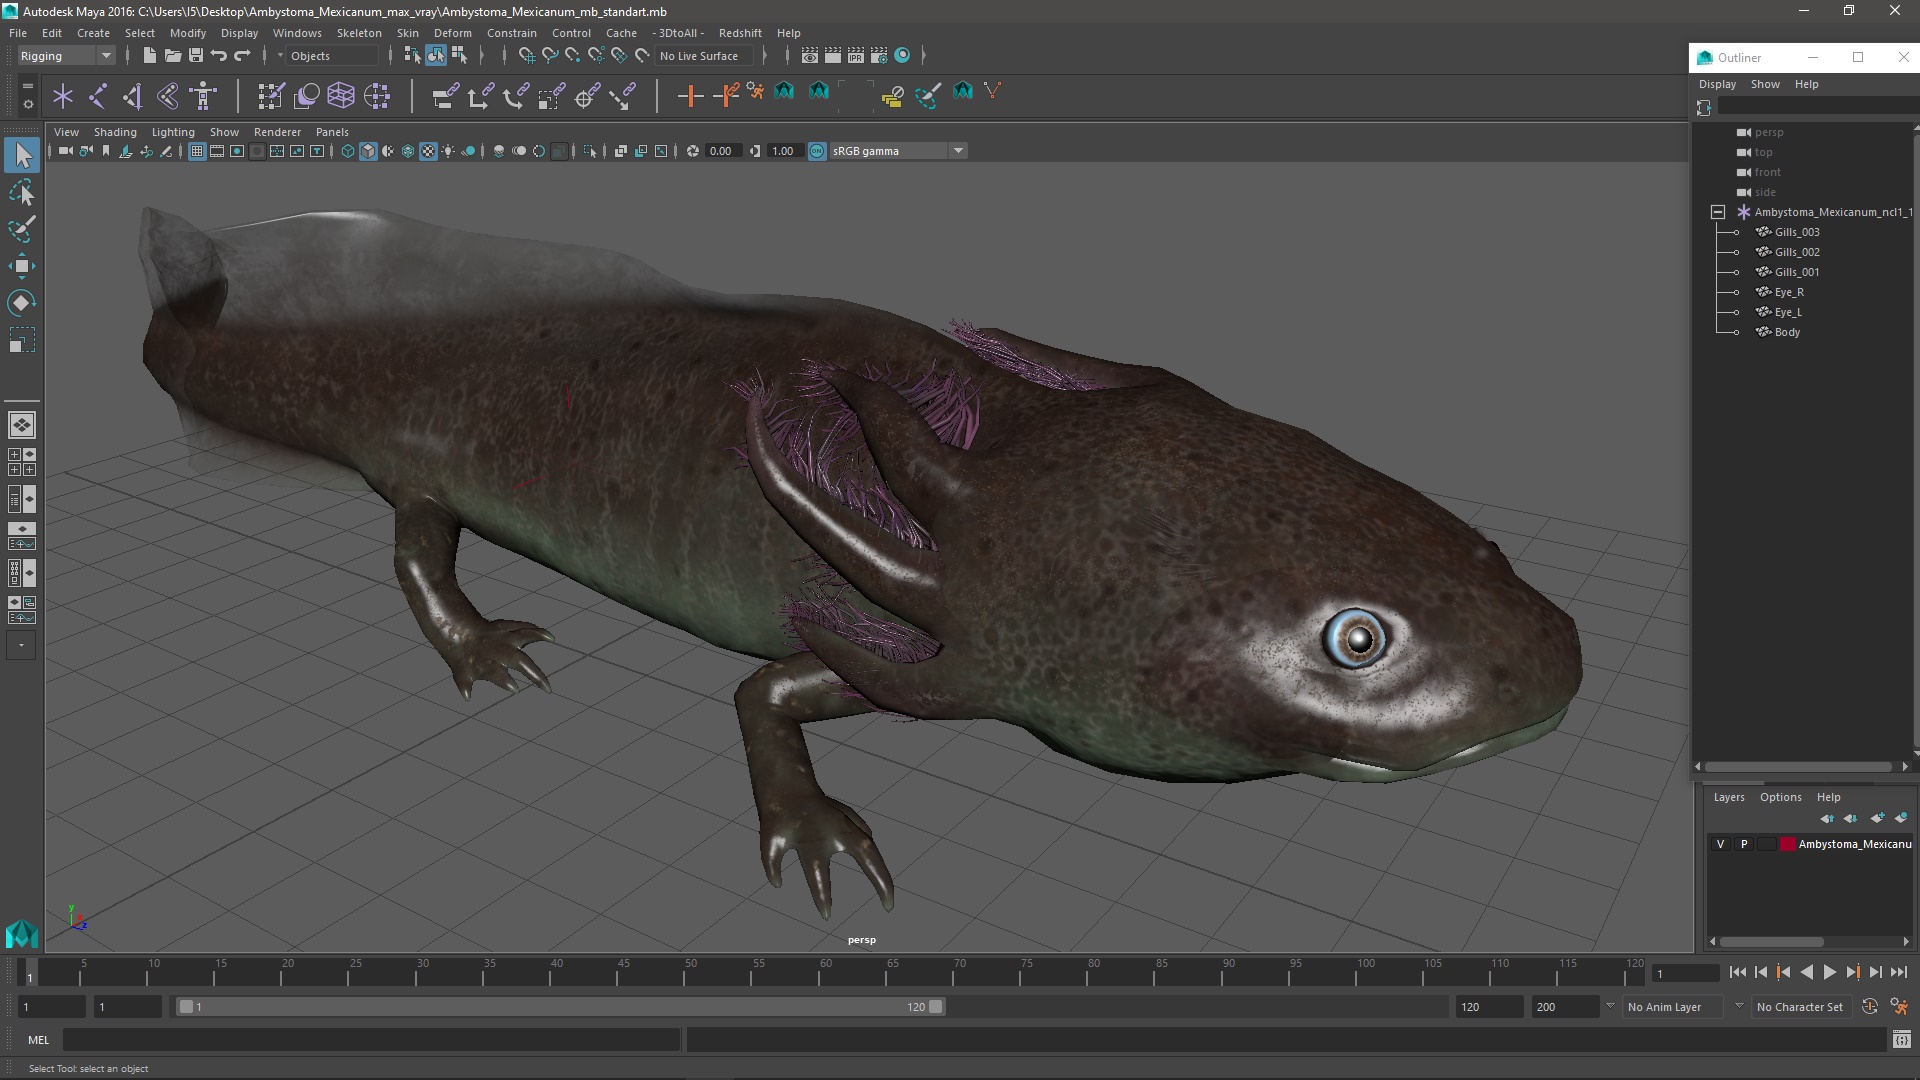Toggle layer playback P box
The image size is (1920, 1080).
pyautogui.click(x=1744, y=844)
